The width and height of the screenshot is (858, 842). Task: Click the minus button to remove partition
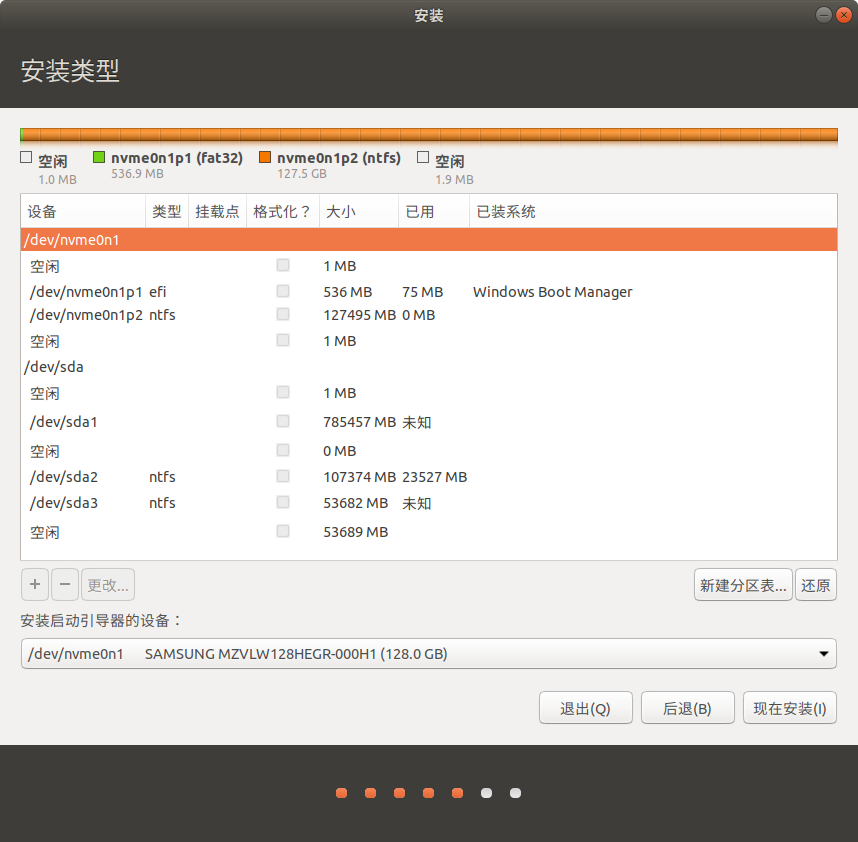click(65, 584)
